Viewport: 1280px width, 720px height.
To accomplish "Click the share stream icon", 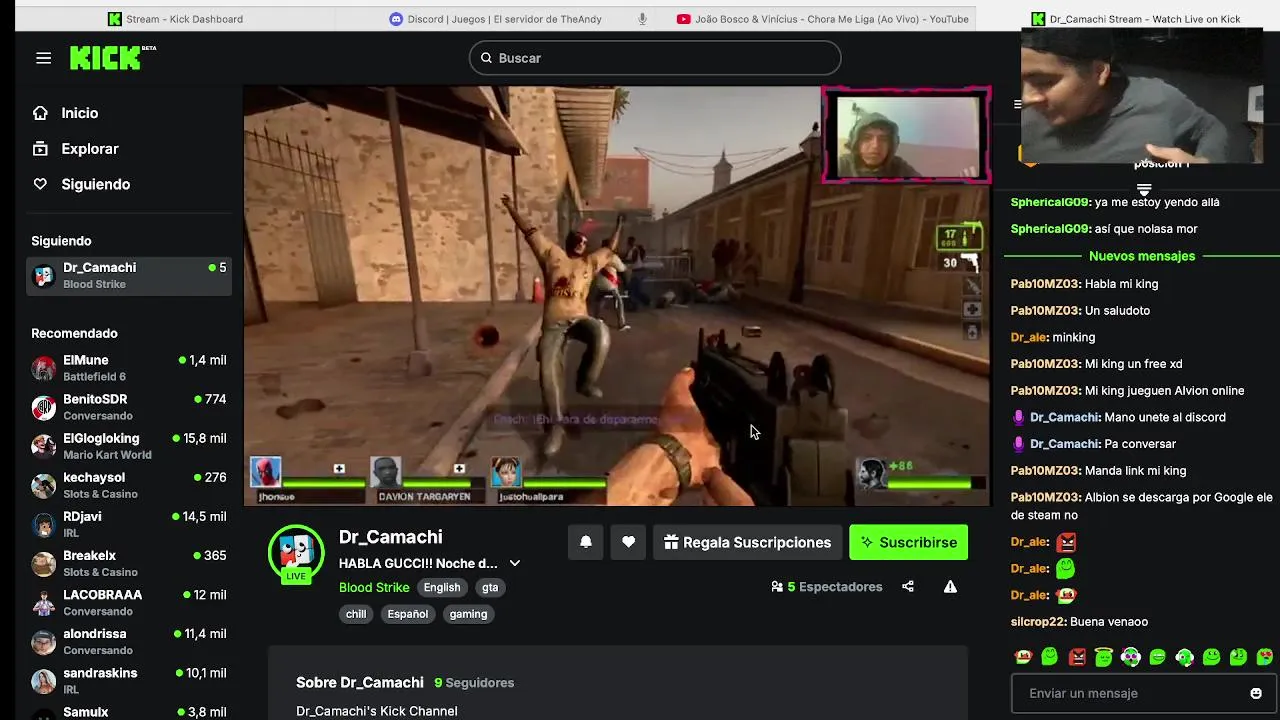I will [x=908, y=587].
